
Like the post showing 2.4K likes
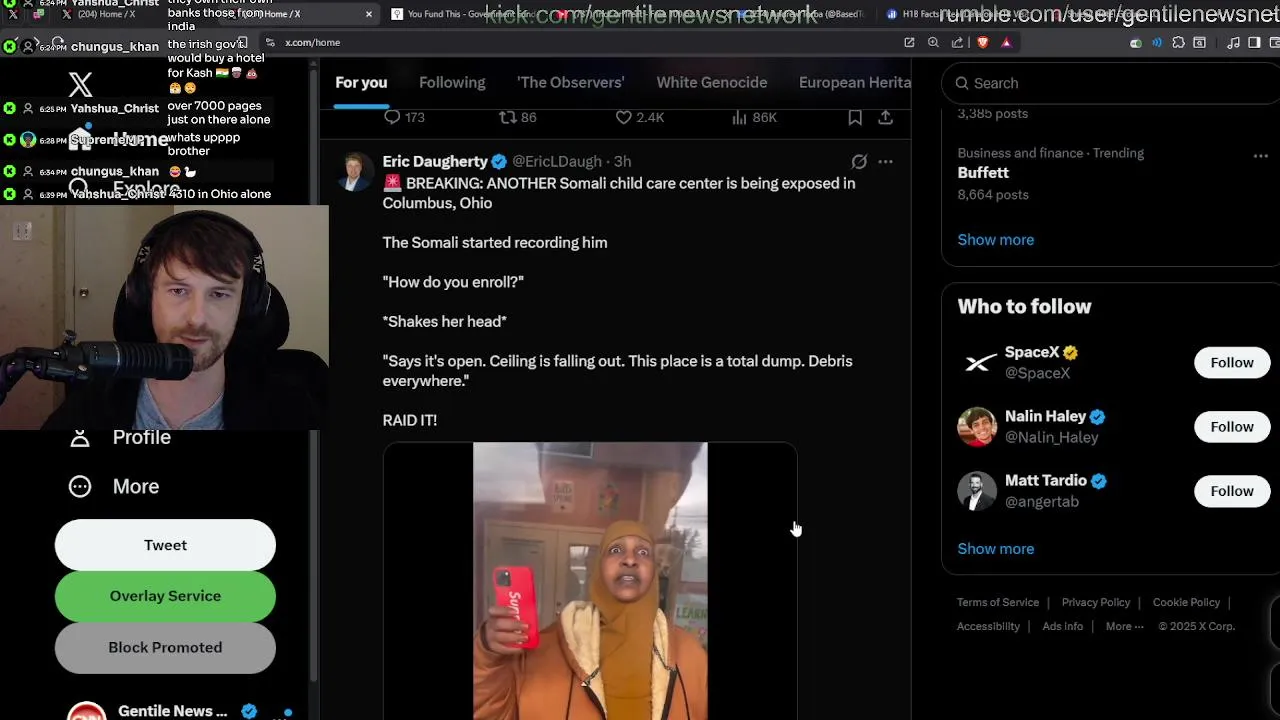[x=639, y=117]
